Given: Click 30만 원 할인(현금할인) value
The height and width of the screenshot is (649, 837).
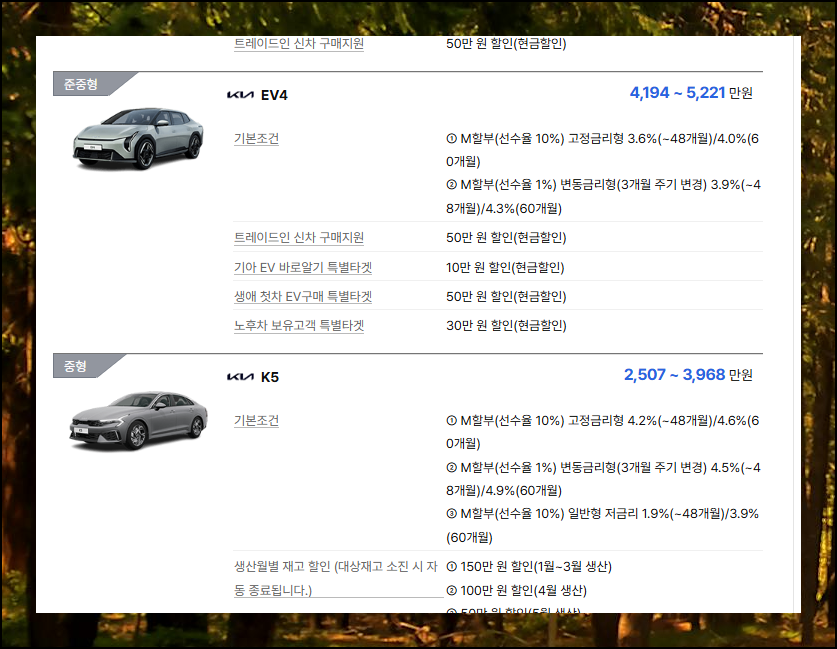Looking at the screenshot, I should [x=506, y=326].
